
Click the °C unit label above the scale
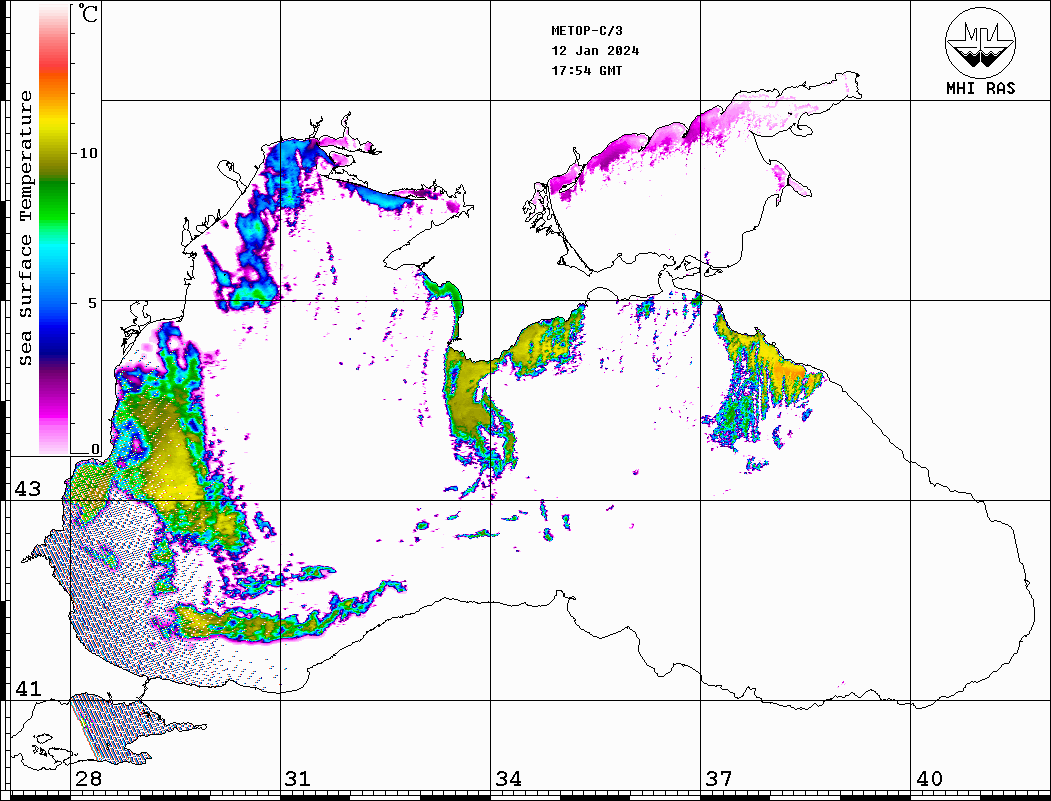pyautogui.click(x=88, y=13)
